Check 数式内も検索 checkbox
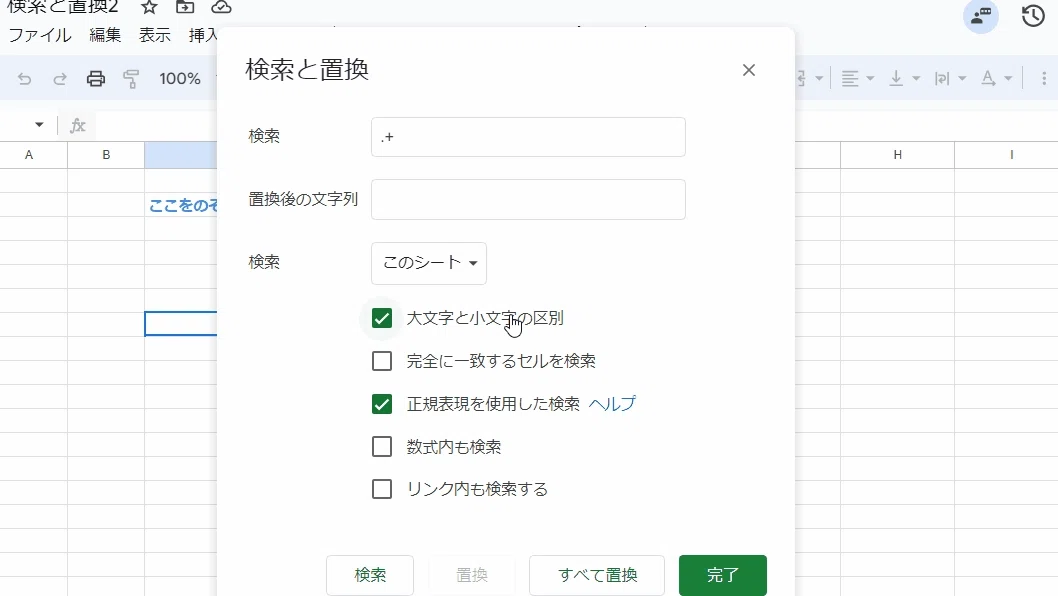1058x596 pixels. click(382, 446)
